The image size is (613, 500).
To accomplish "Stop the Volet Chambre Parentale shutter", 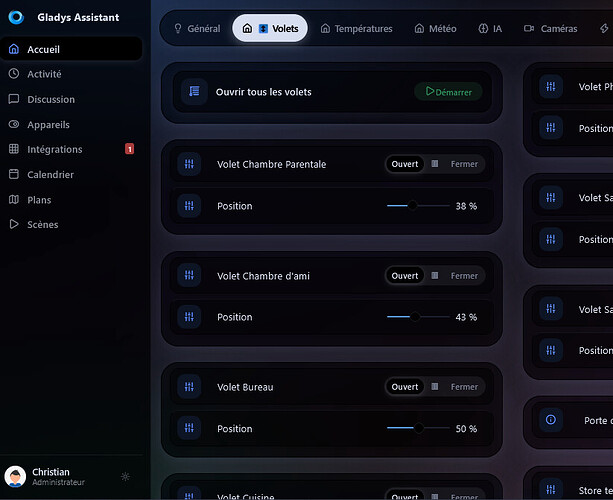I will click(435, 164).
